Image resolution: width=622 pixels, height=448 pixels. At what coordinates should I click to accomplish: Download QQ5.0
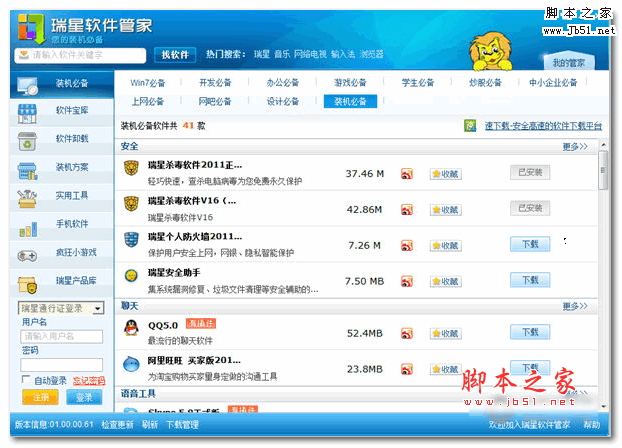tap(530, 332)
